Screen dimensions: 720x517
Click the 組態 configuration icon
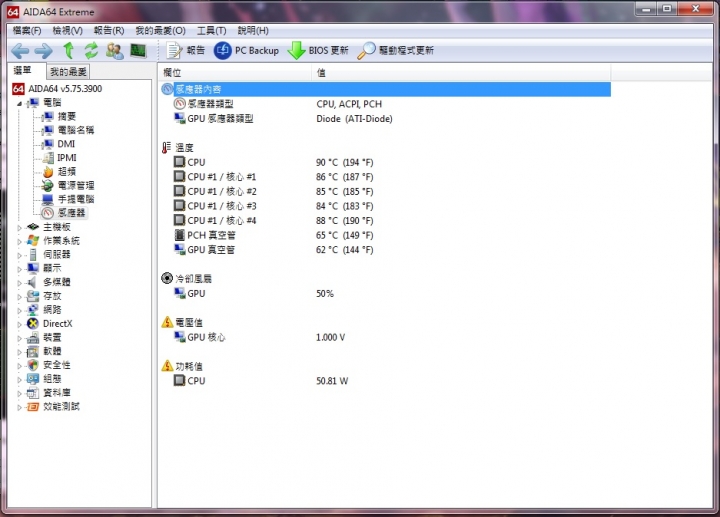coord(33,379)
